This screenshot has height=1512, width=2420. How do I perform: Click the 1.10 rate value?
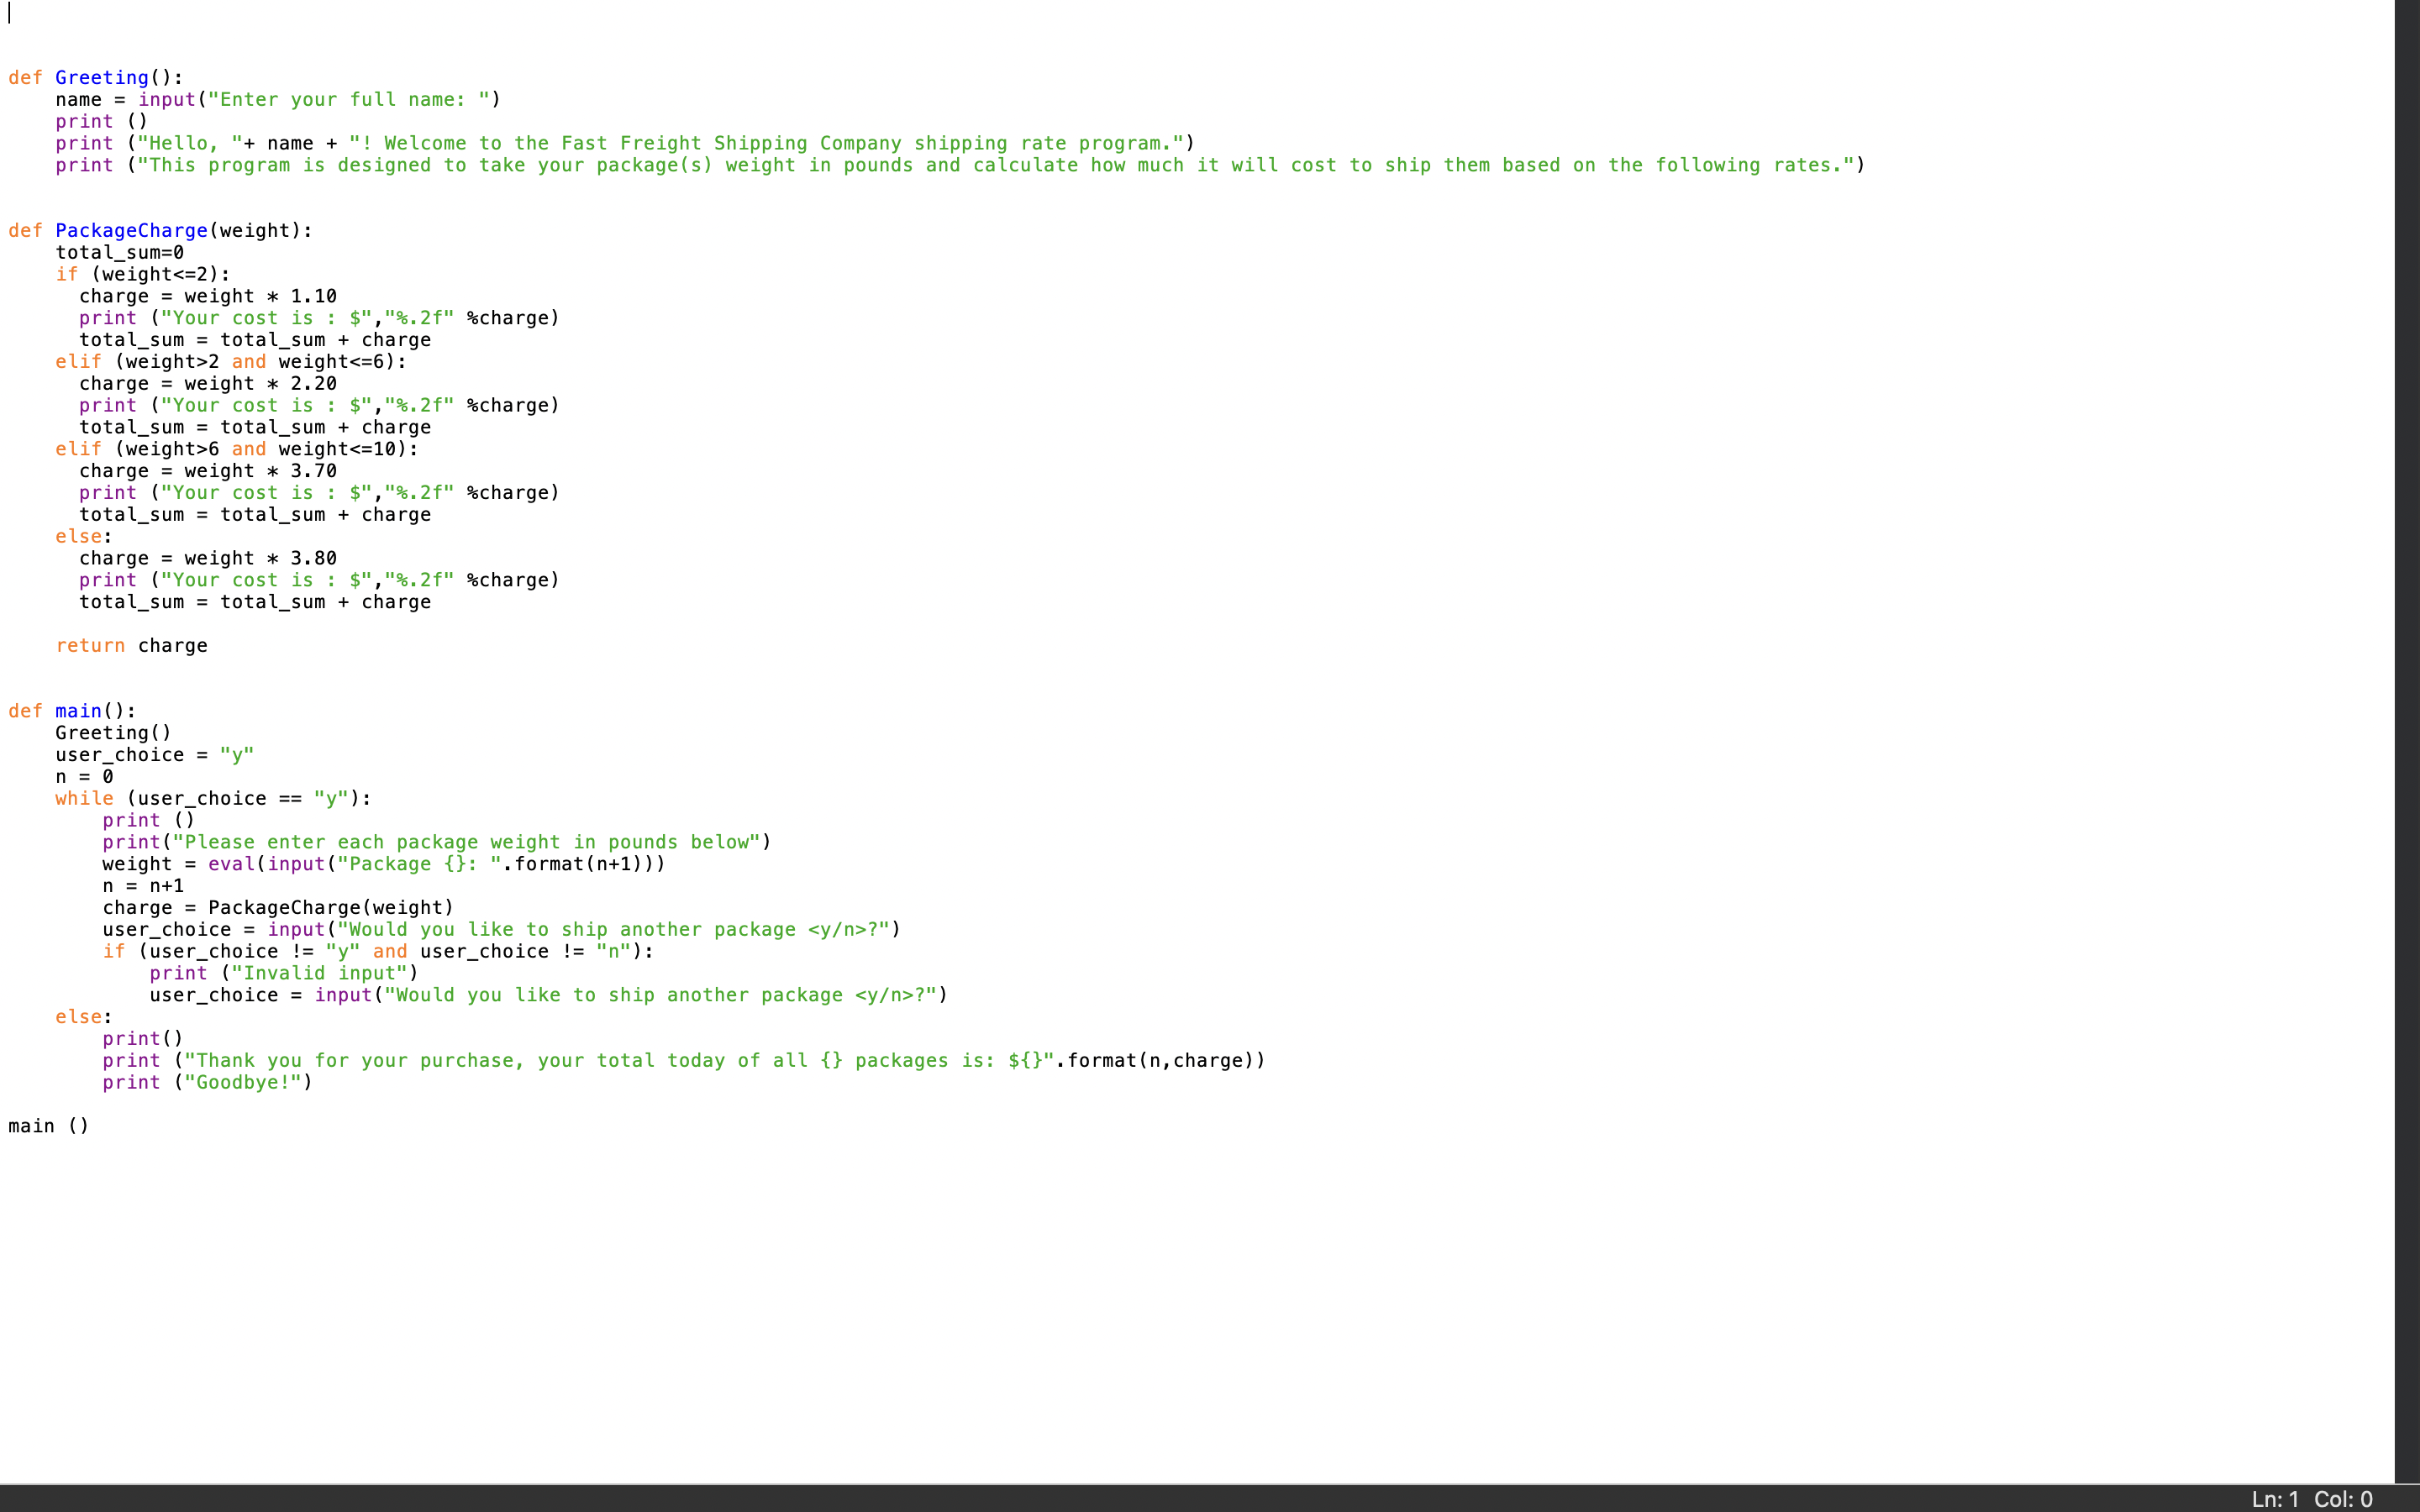(x=313, y=296)
